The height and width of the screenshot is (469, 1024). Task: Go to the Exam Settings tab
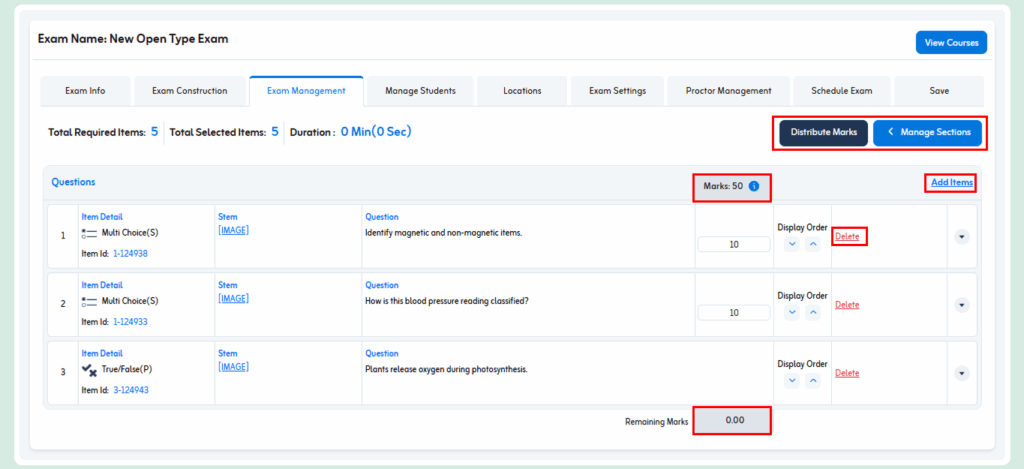617,91
